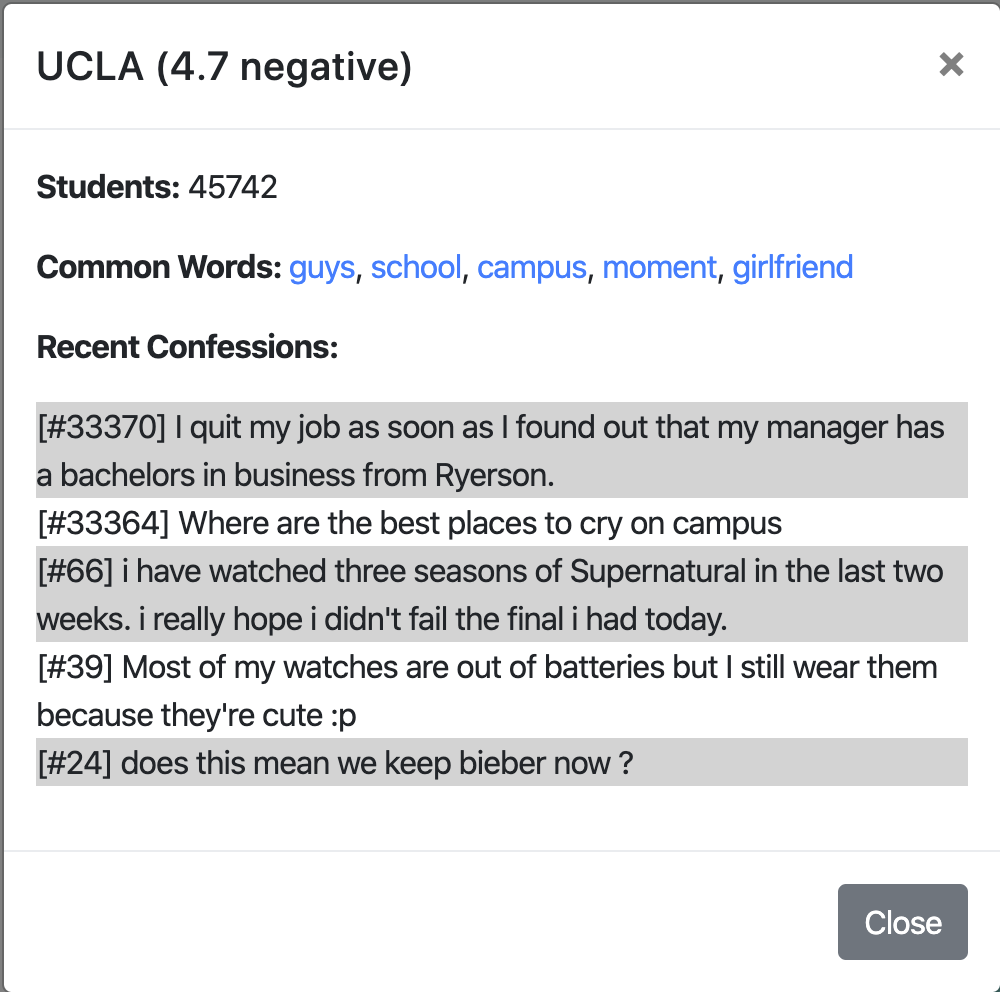
Task: Click the [#24] confession ID tag
Action: click(x=75, y=763)
